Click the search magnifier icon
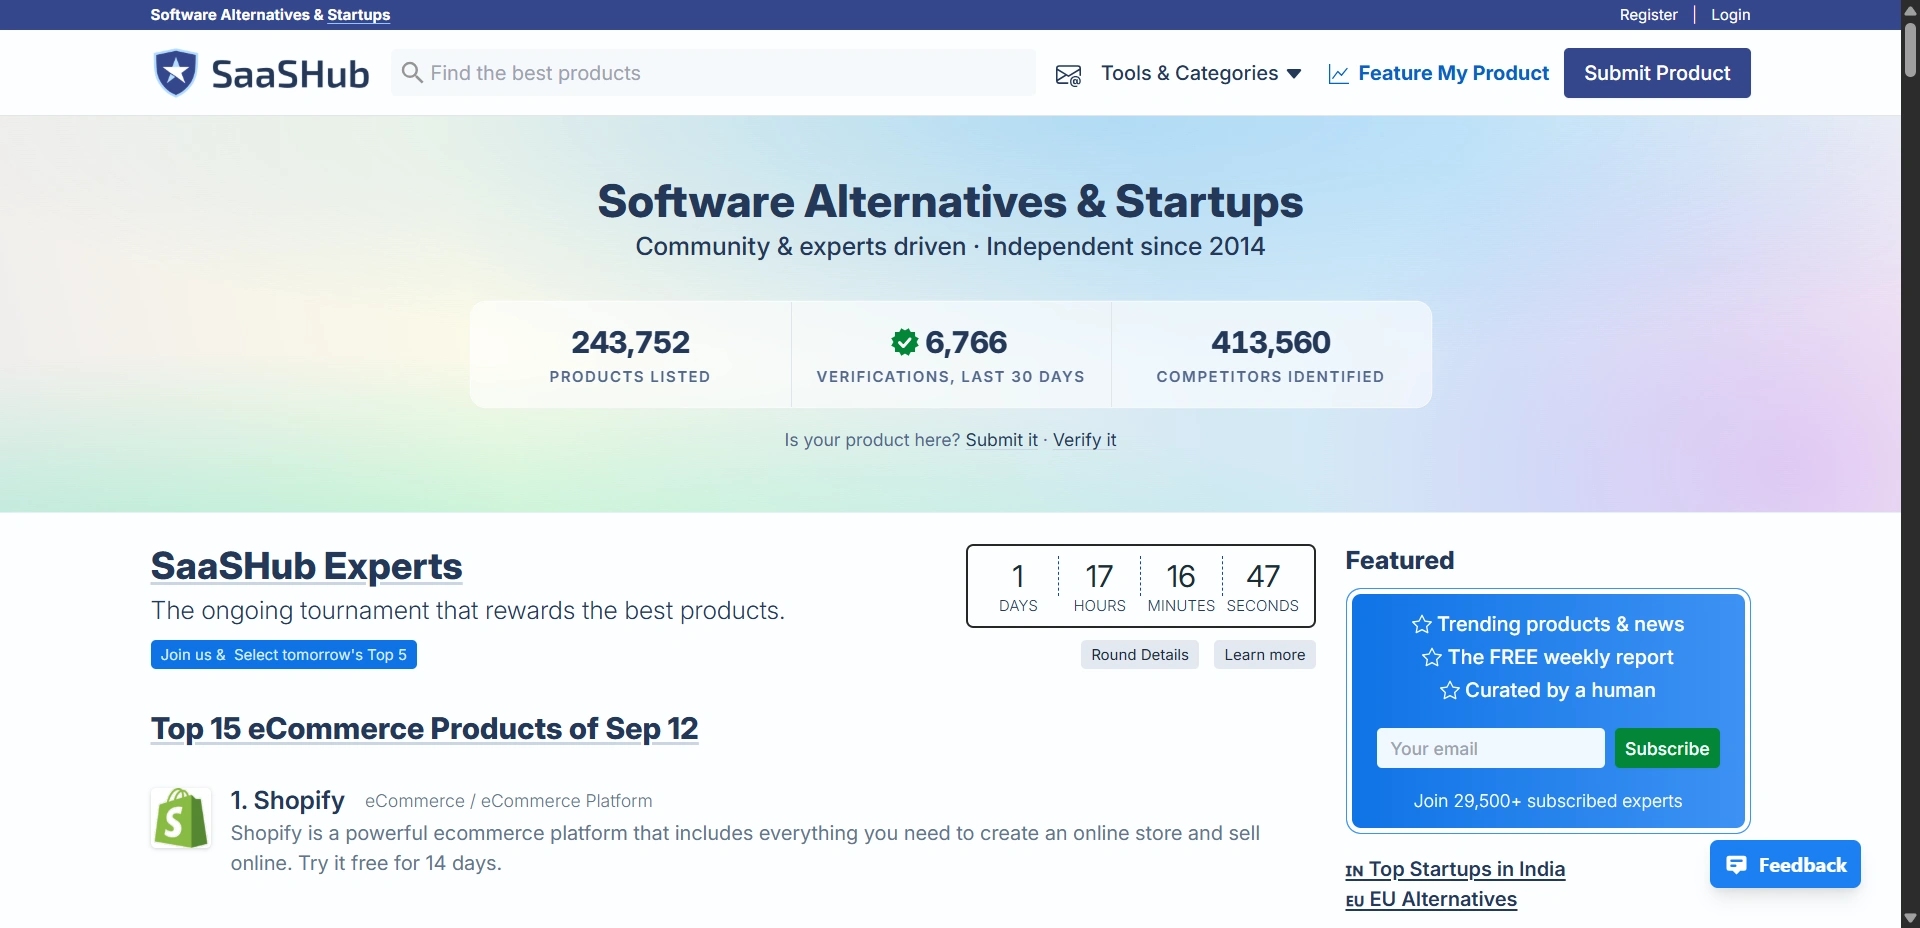 [411, 72]
